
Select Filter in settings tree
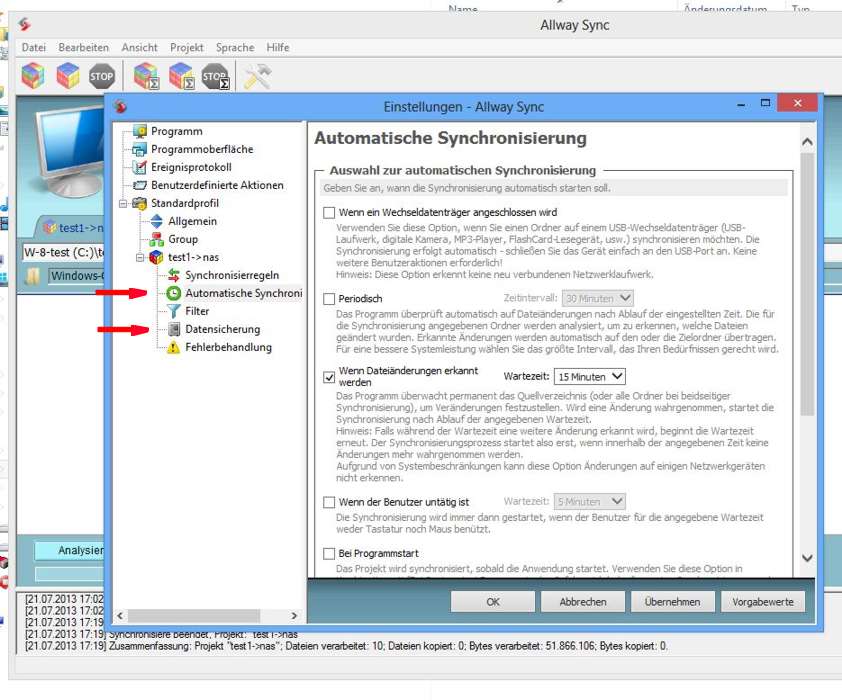point(197,311)
